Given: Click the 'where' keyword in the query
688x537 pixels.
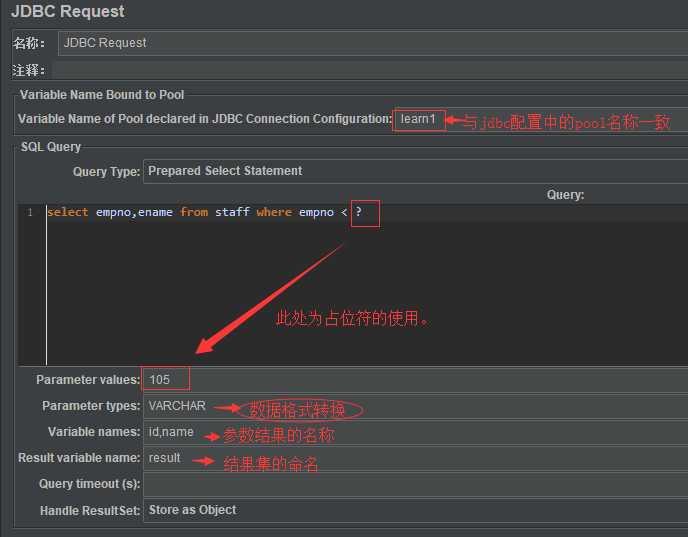Looking at the screenshot, I should (x=274, y=212).
